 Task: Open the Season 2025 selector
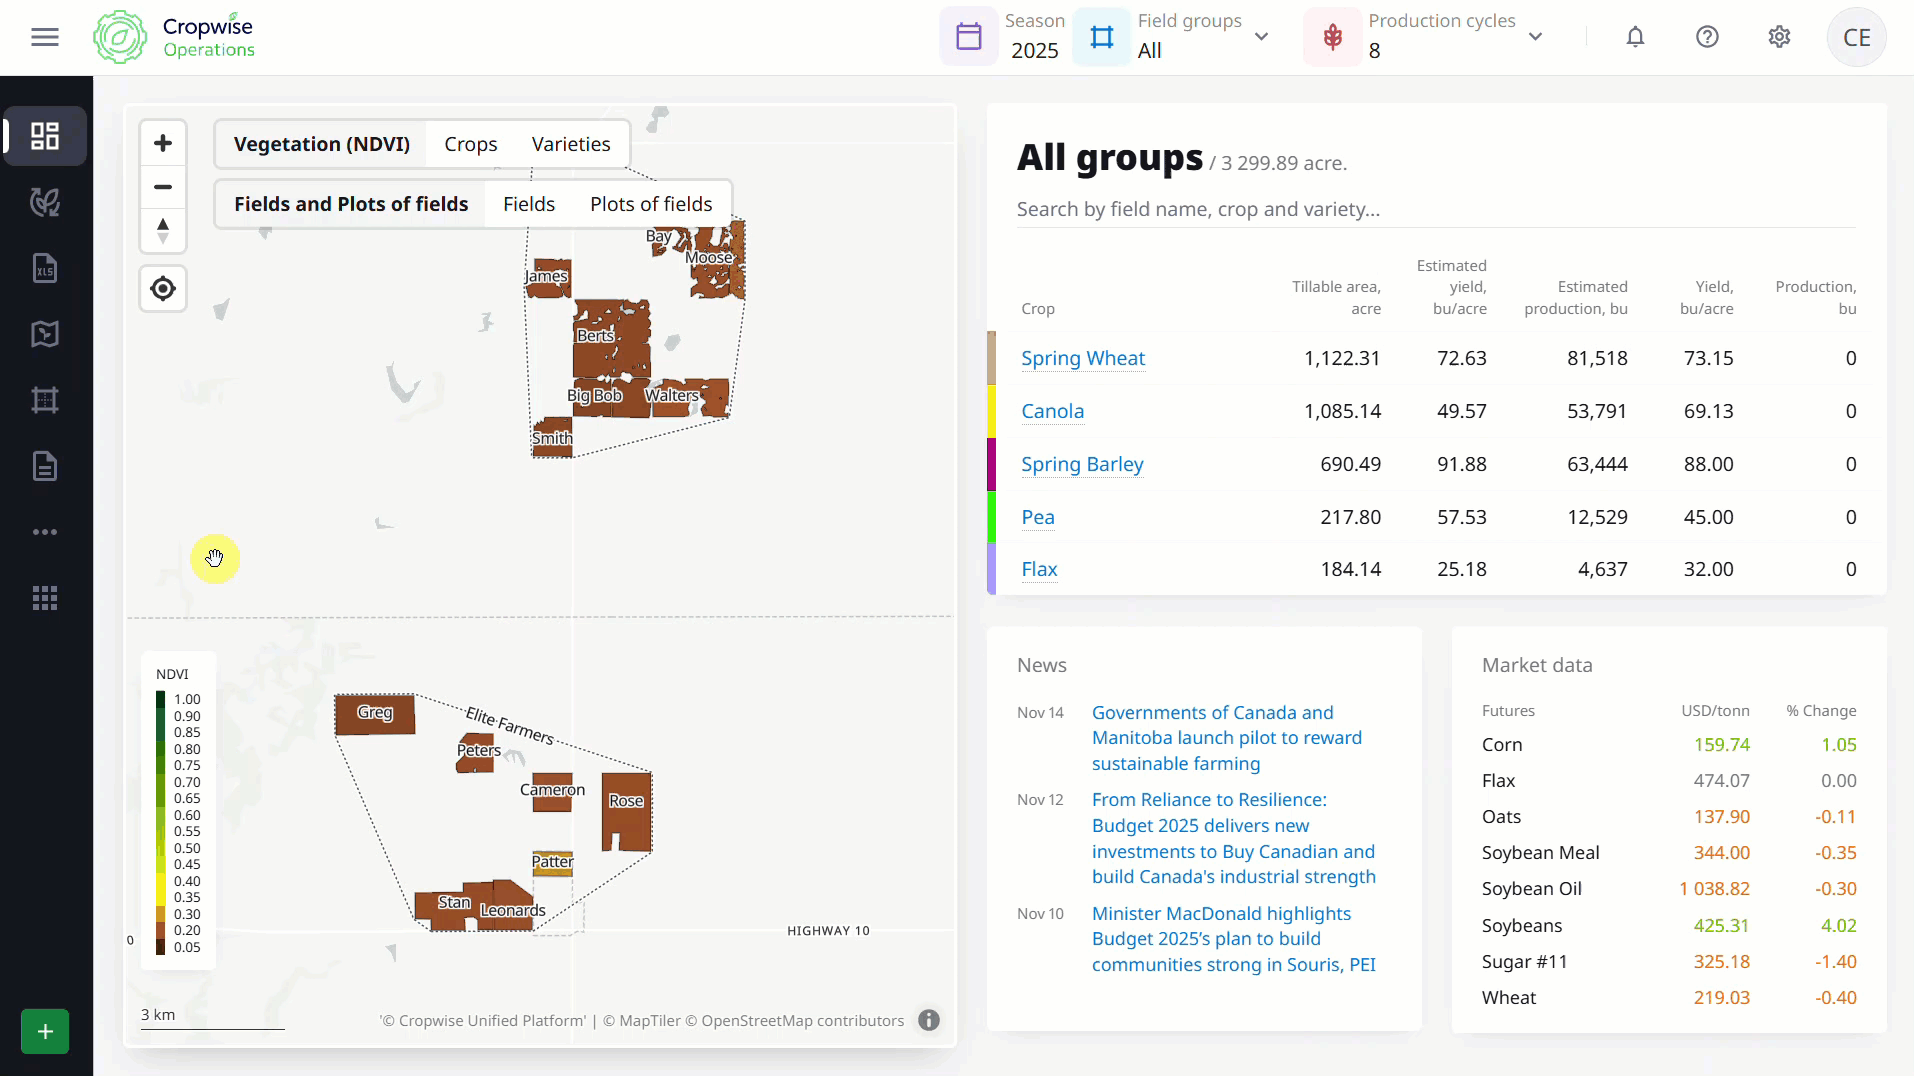tap(1005, 37)
